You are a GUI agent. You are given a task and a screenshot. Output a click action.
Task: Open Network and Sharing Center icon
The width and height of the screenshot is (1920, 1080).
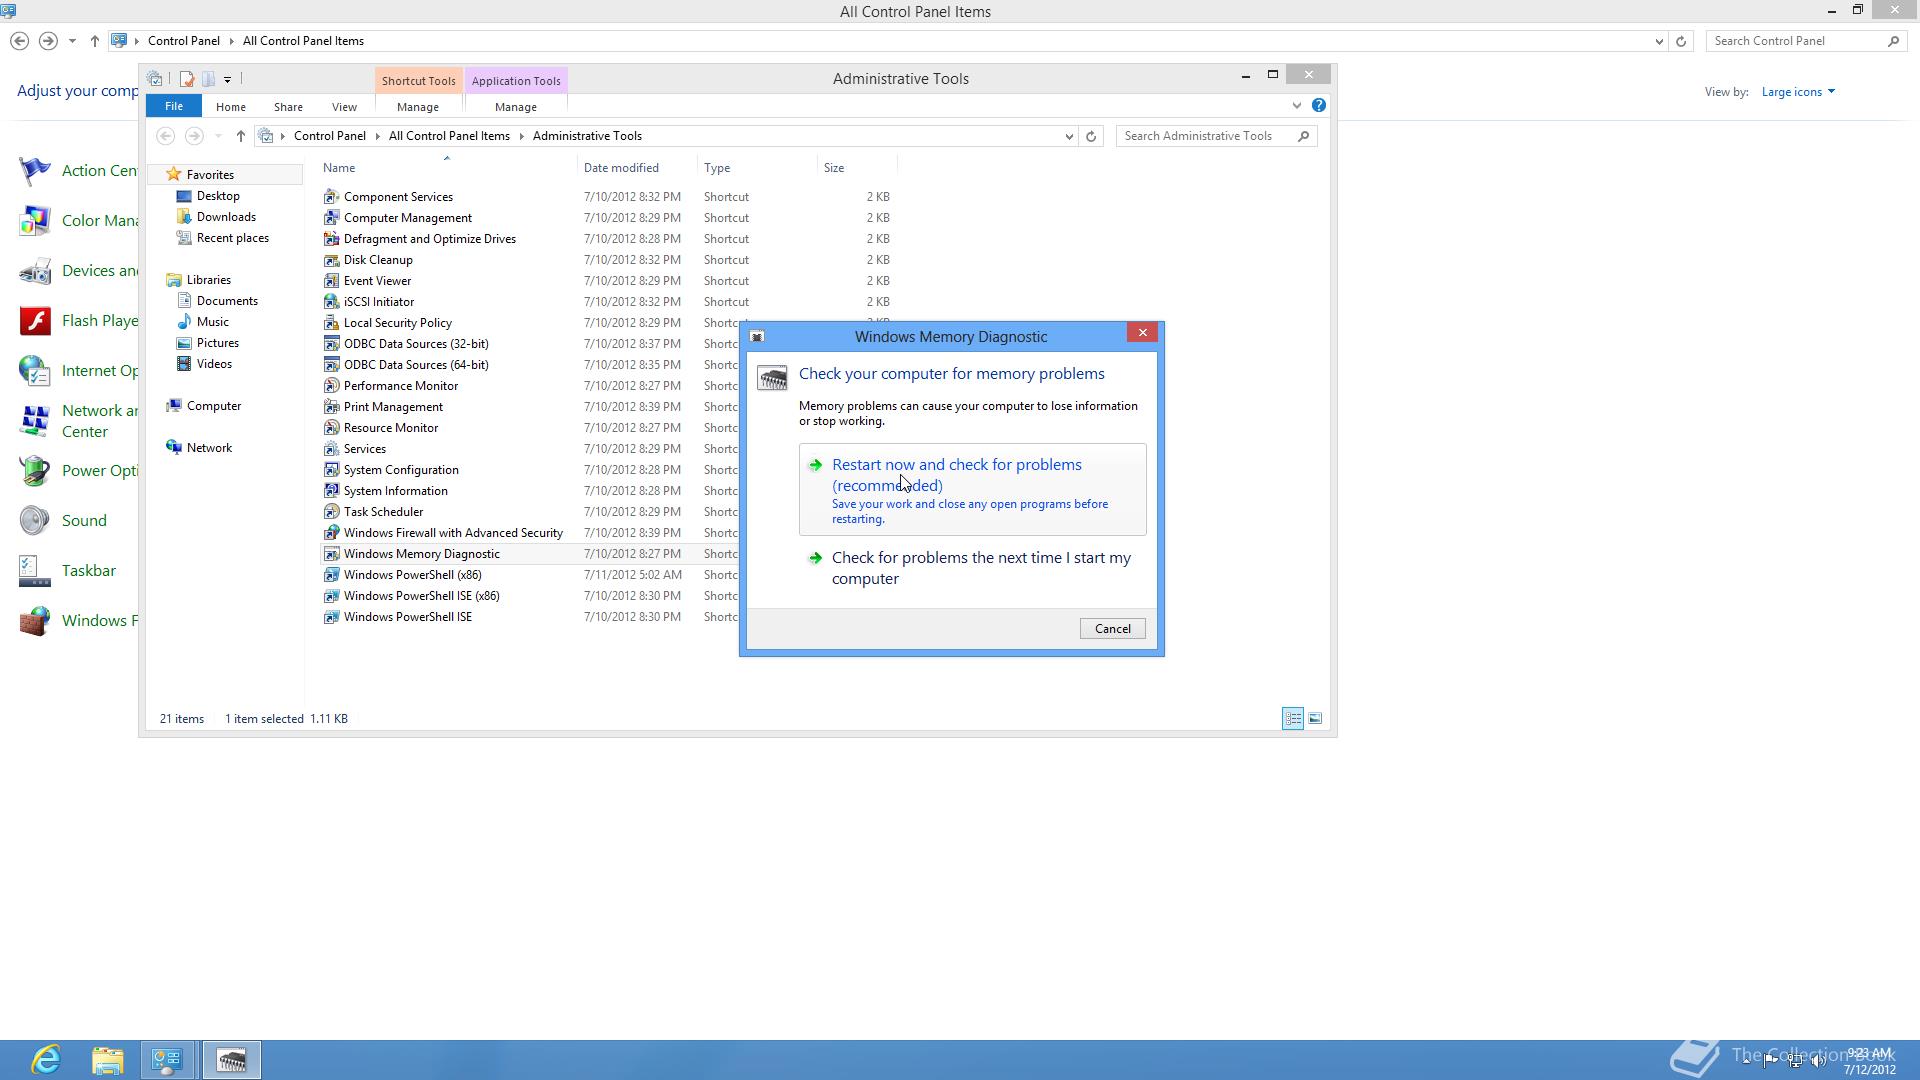(x=34, y=421)
